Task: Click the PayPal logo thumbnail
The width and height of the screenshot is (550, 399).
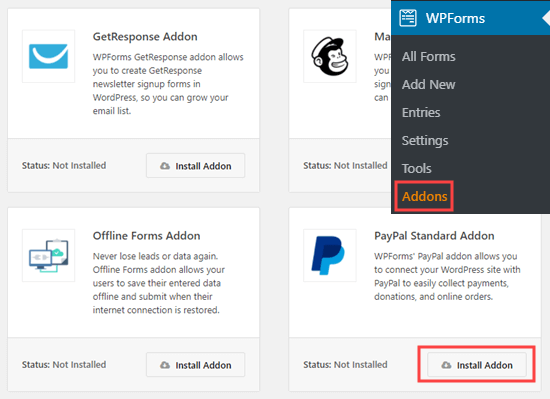Action: [328, 255]
